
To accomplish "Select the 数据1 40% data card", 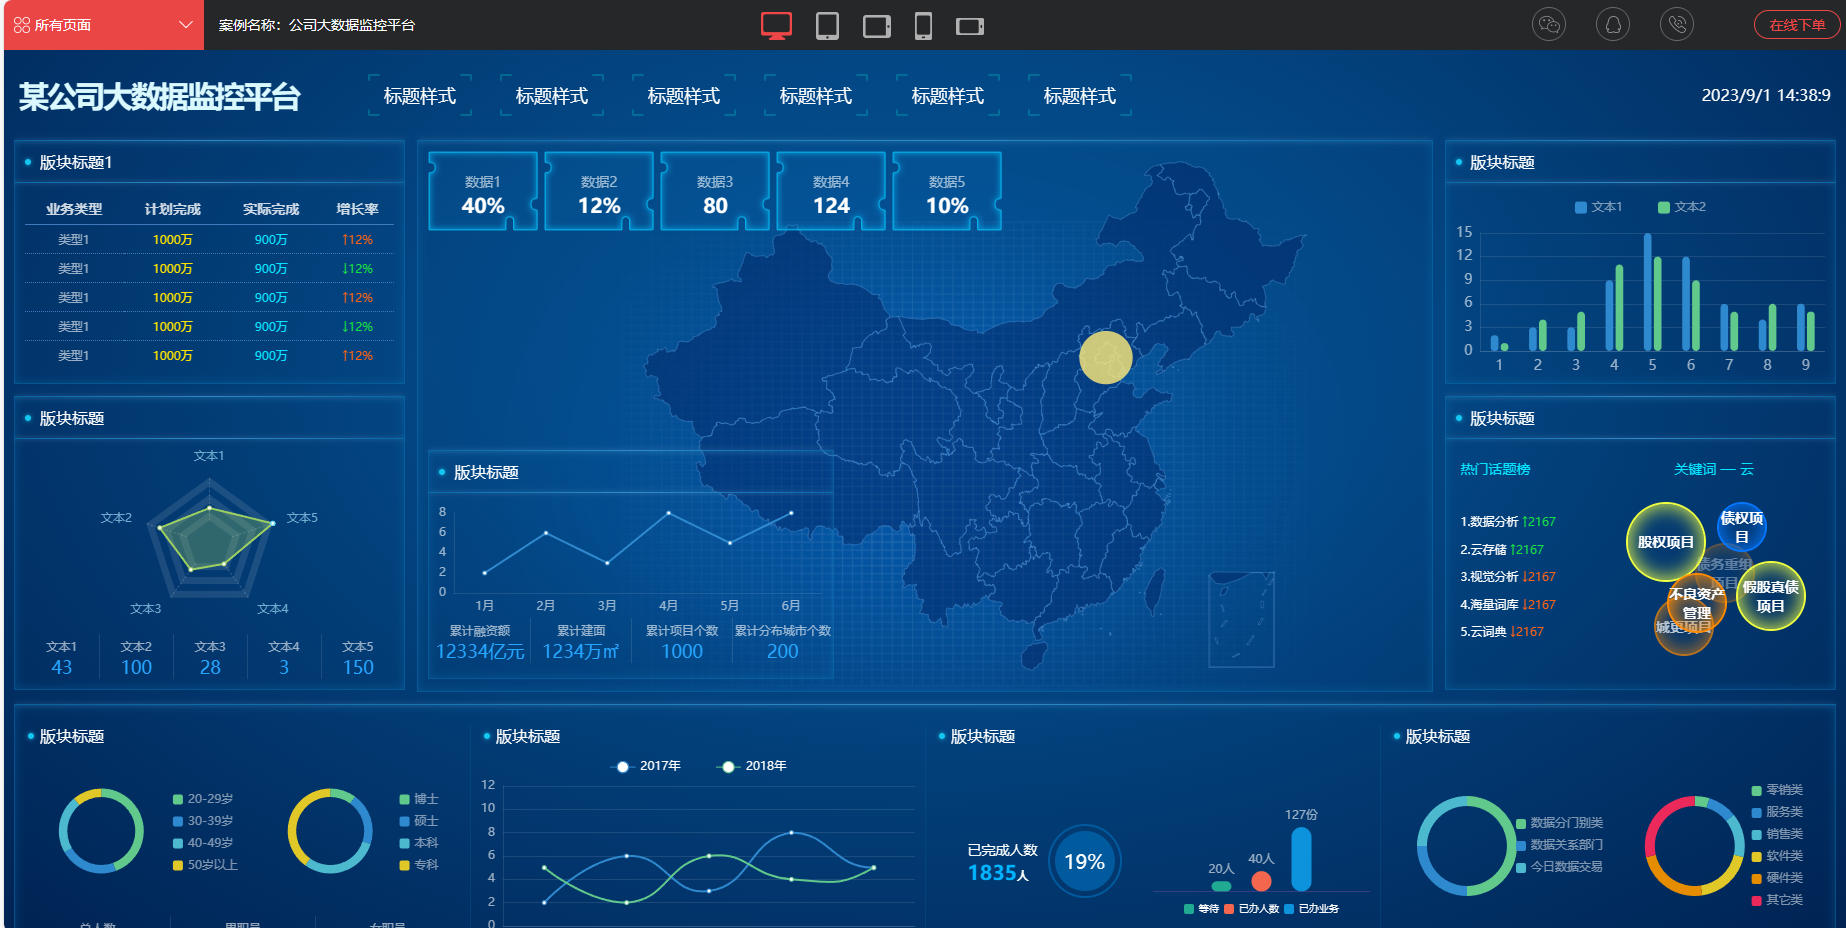I will pyautogui.click(x=483, y=193).
